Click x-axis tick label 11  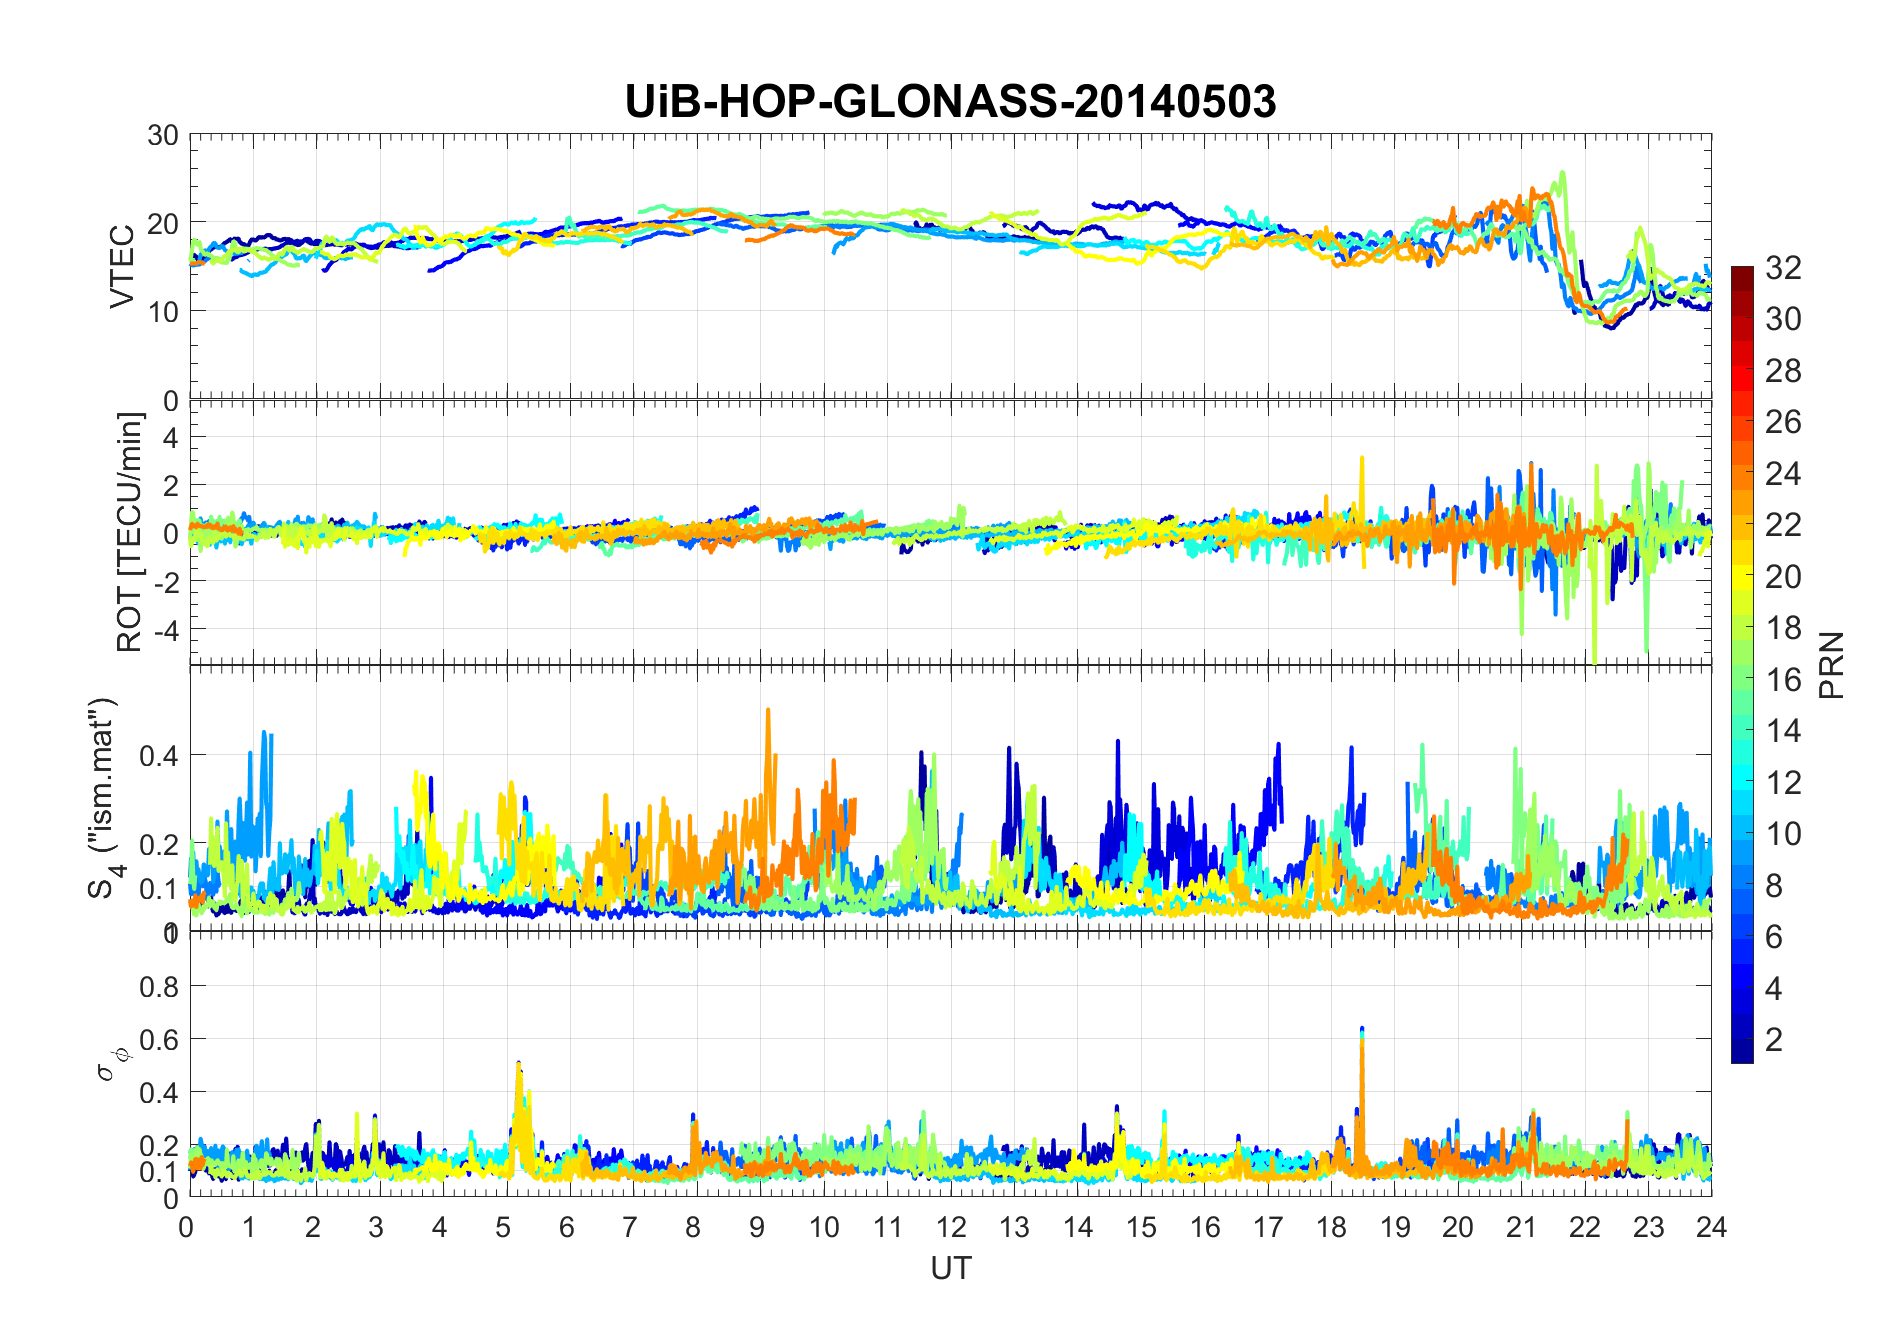(886, 1226)
